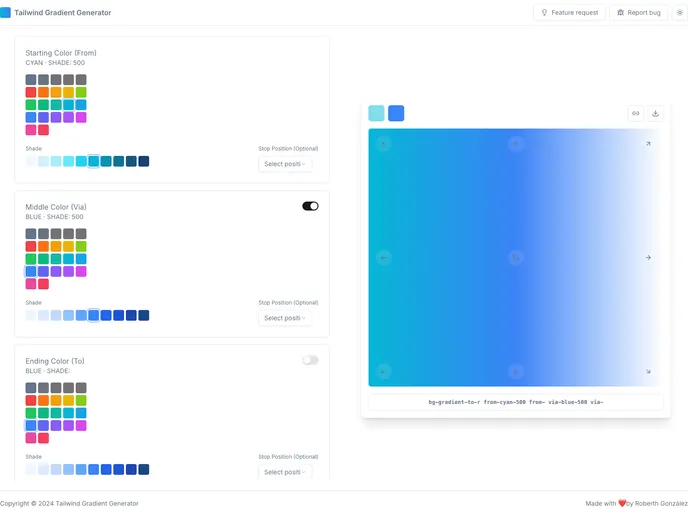
Task: Pick blue in Middle Color palette
Action: point(31,271)
